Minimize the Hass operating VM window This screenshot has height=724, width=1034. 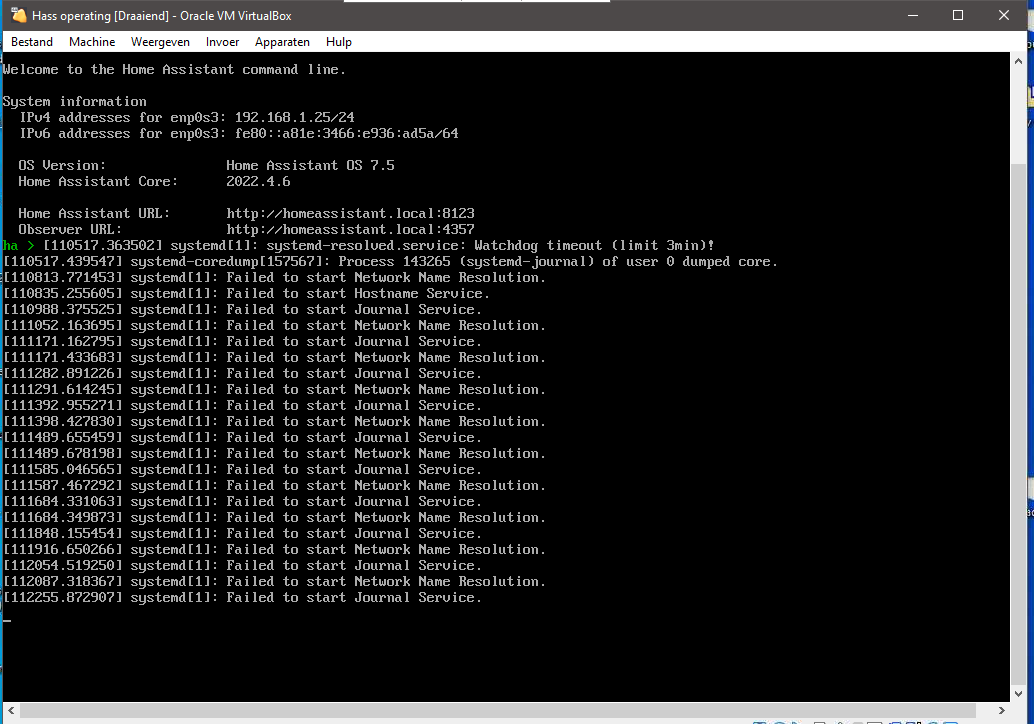pyautogui.click(x=913, y=15)
